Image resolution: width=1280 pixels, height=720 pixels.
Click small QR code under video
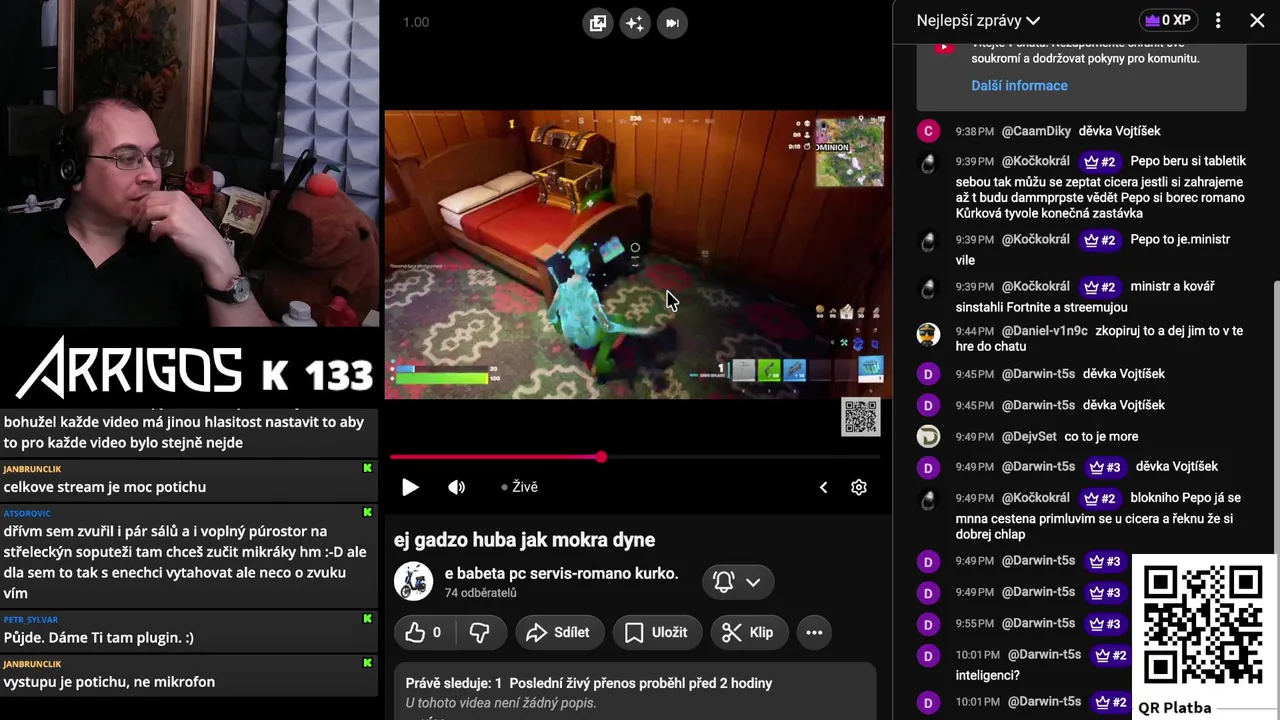[x=860, y=417]
